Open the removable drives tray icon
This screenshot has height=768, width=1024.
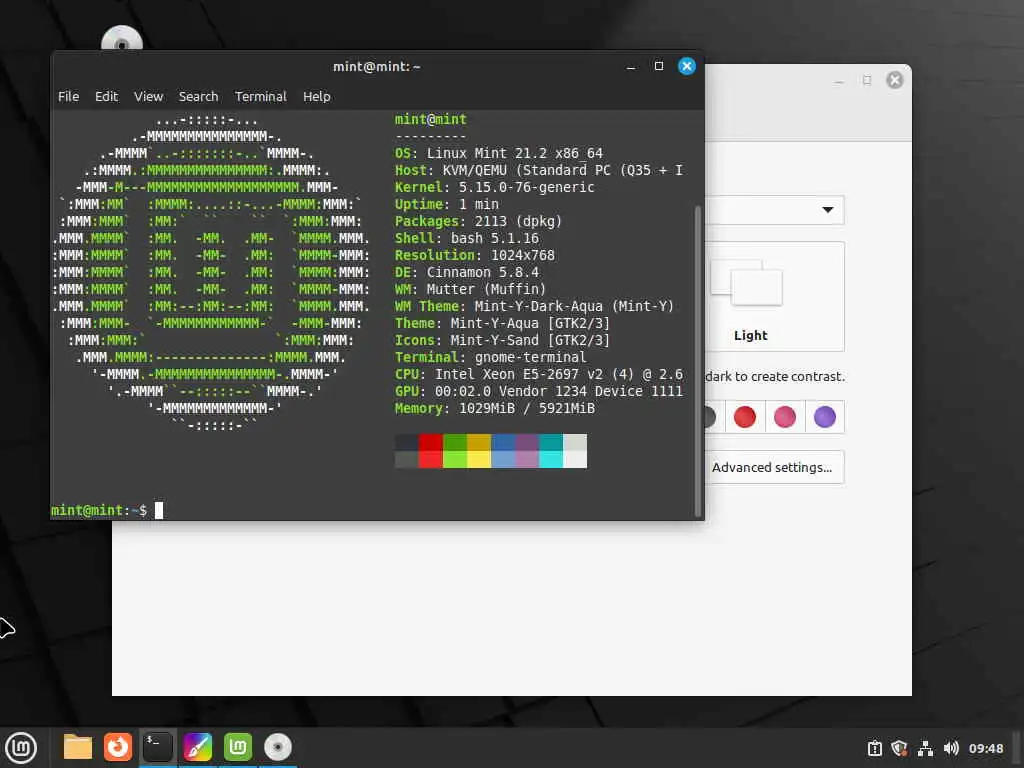click(x=874, y=748)
